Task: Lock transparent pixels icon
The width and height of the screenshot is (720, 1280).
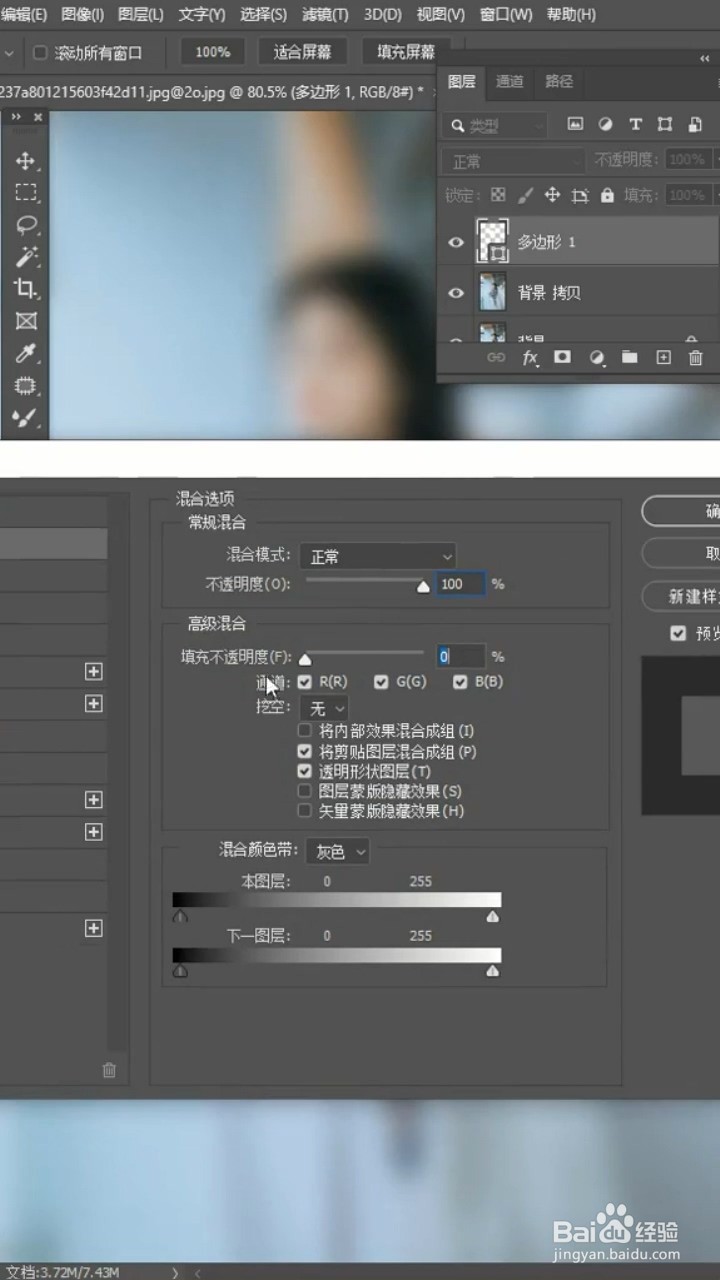Action: pos(498,195)
